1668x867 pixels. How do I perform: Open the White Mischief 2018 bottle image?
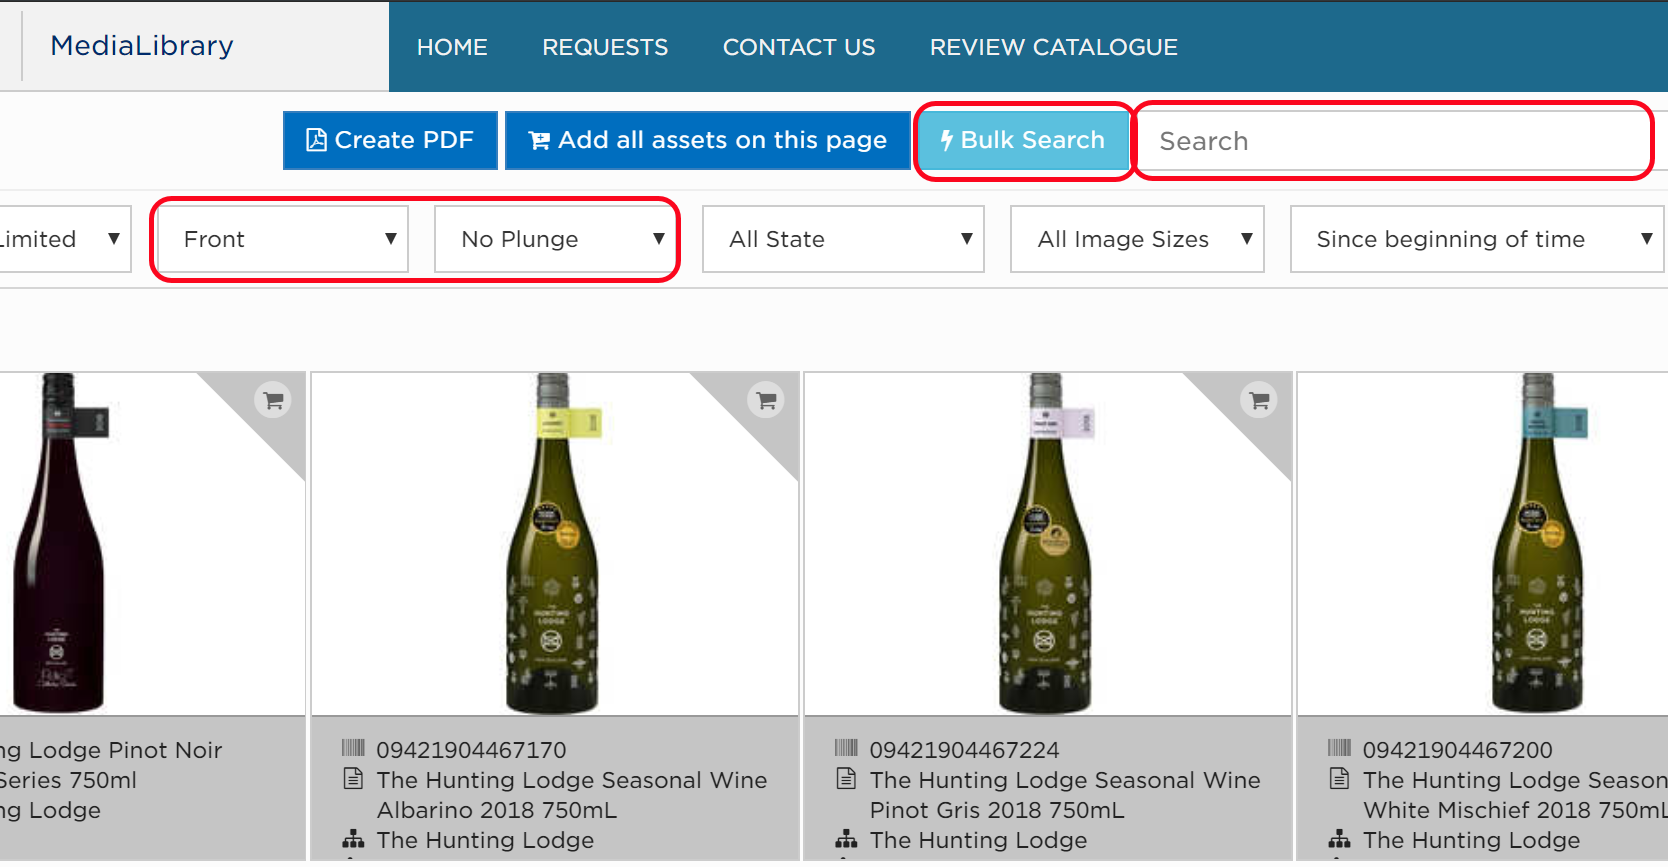1538,543
